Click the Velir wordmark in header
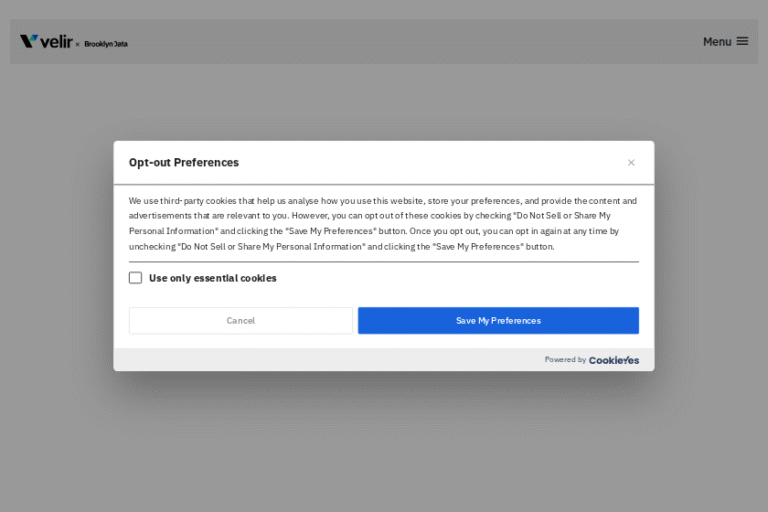This screenshot has width=768, height=512. click(x=56, y=41)
